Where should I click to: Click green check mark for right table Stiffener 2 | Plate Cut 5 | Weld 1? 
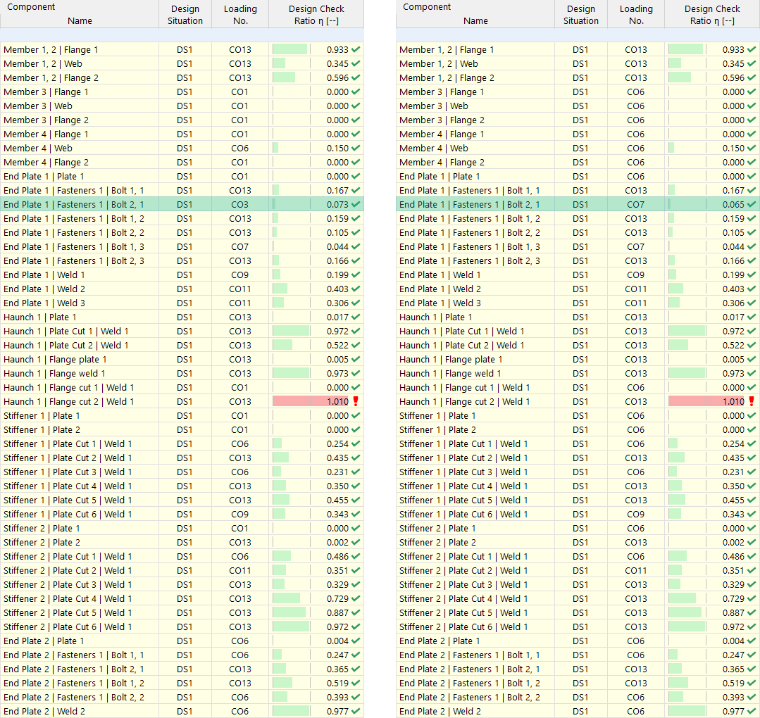coord(752,613)
